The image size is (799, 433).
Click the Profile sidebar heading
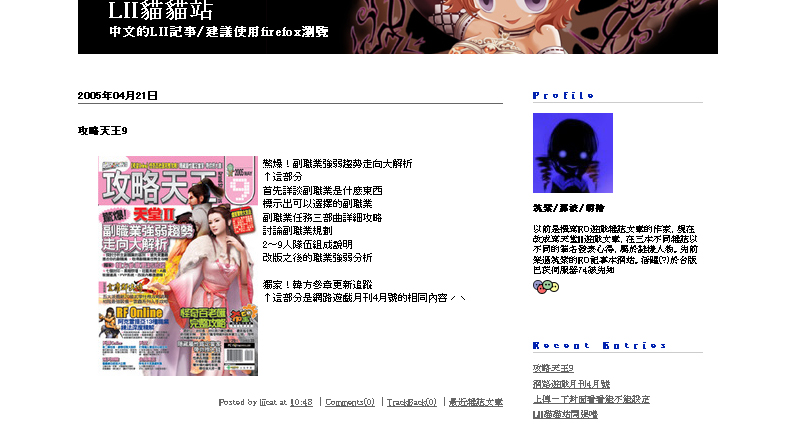(563, 96)
